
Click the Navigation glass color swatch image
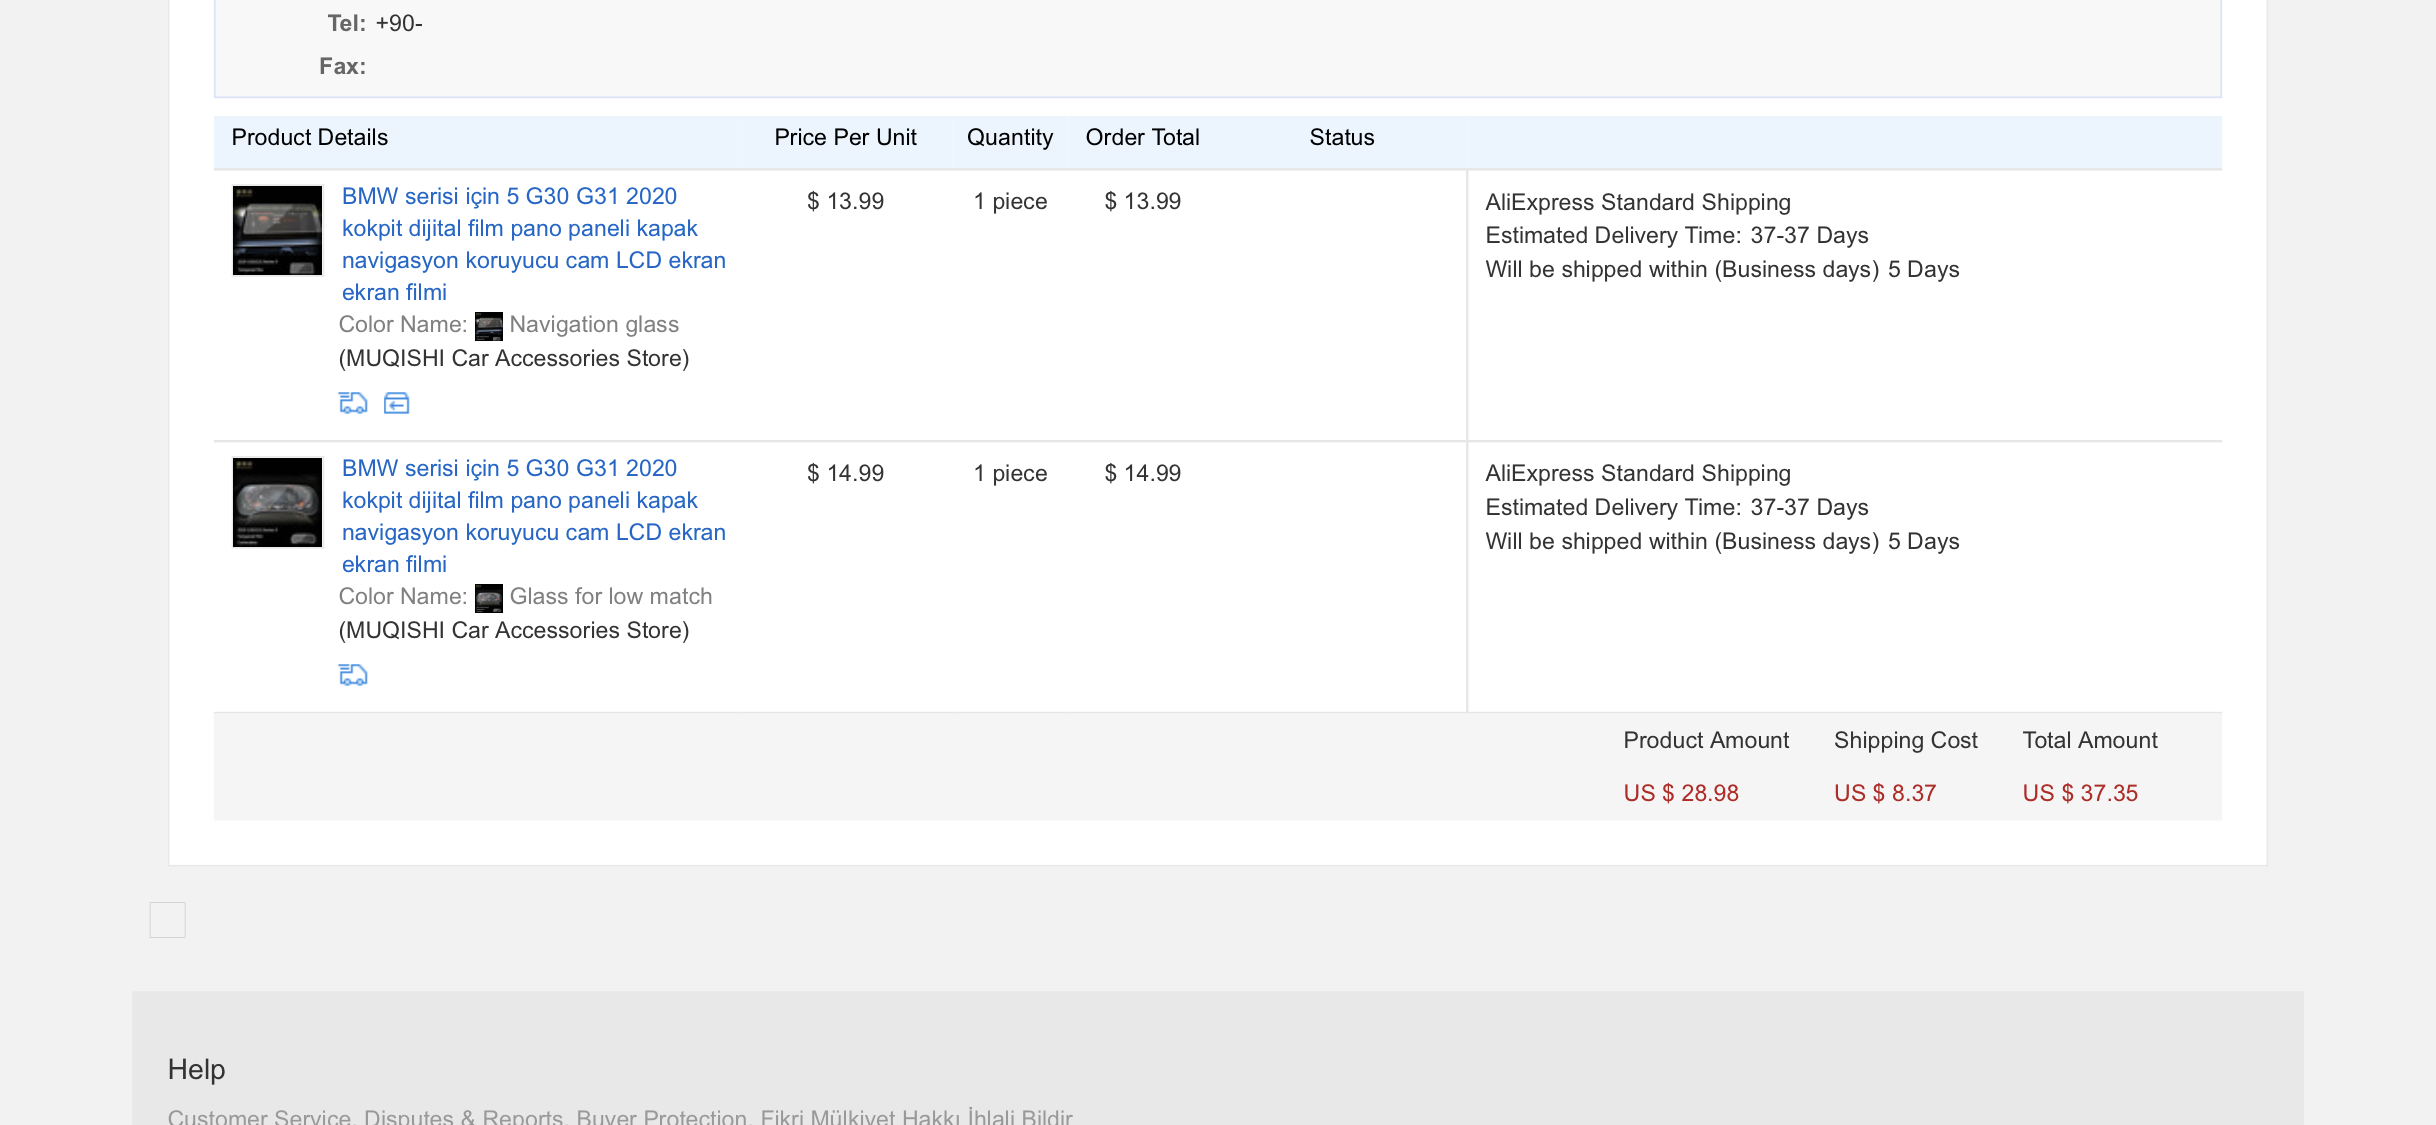point(488,326)
